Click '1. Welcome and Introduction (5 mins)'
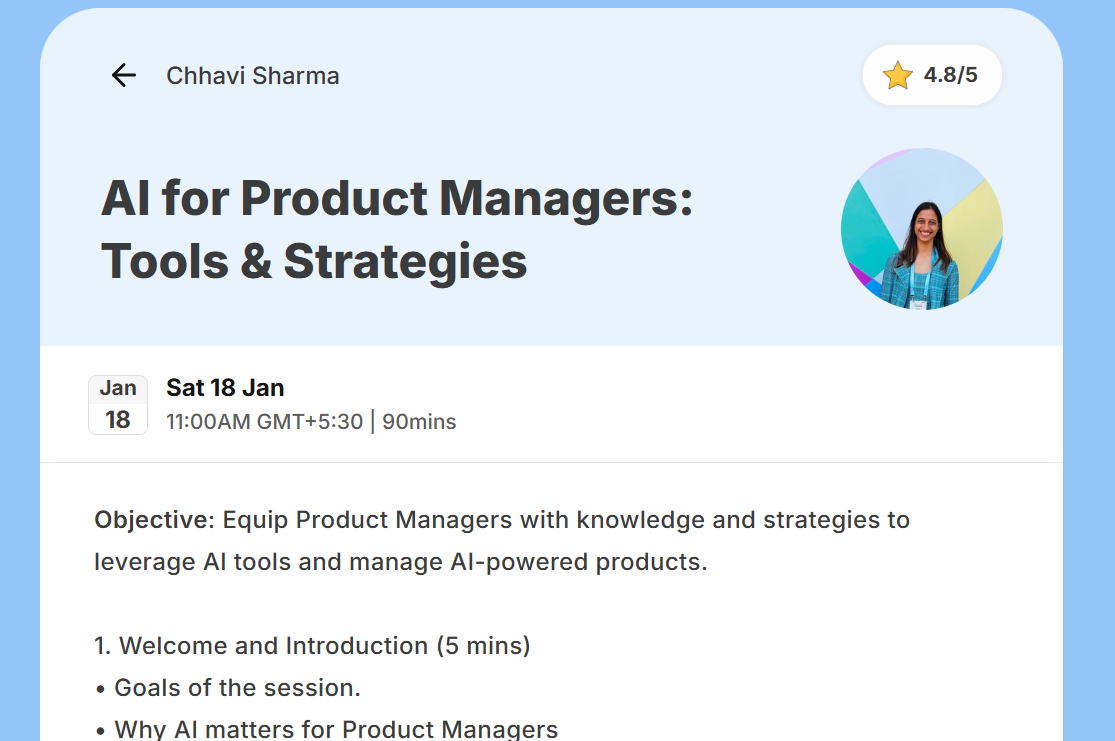Viewport: 1115px width, 741px height. (x=312, y=646)
